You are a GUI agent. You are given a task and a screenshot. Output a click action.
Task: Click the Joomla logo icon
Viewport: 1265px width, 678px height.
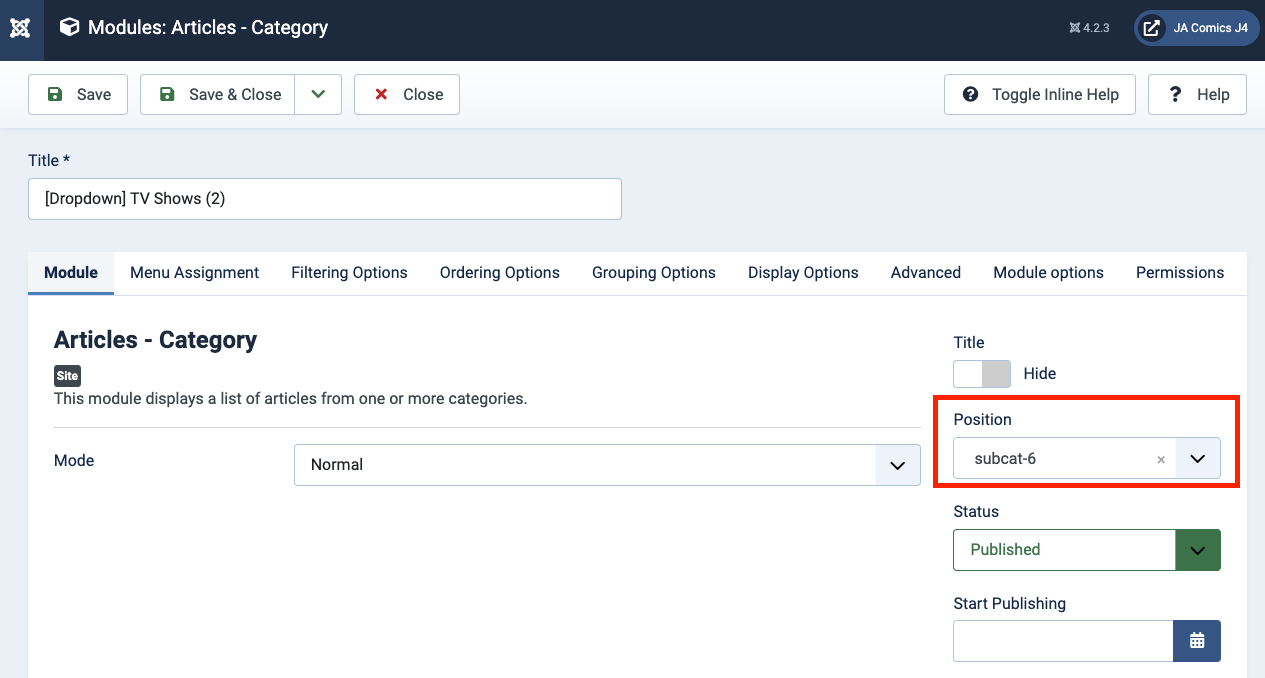pos(20,28)
